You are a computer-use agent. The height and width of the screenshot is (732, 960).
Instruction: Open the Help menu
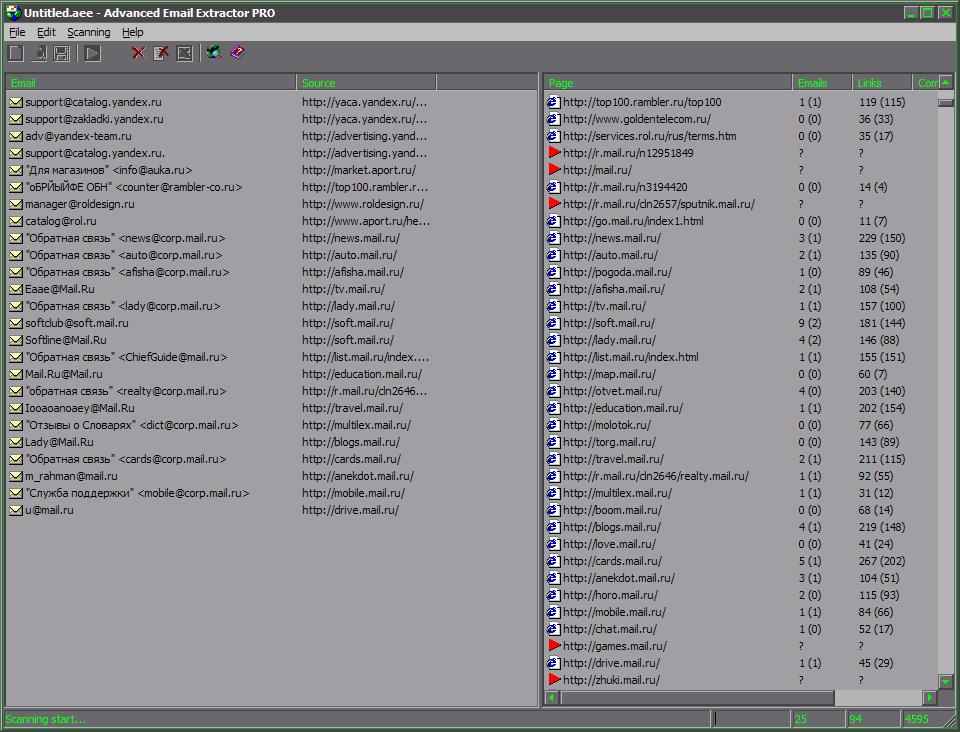click(132, 32)
